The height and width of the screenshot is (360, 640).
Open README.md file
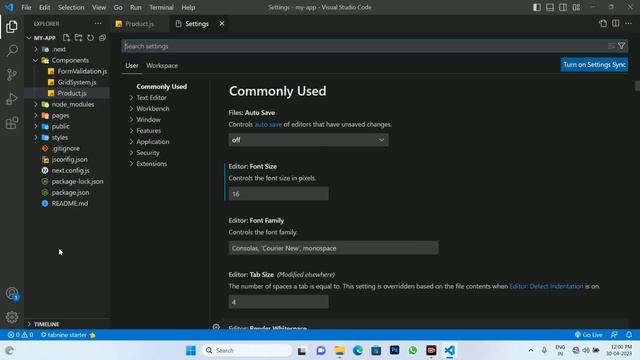pyautogui.click(x=70, y=203)
